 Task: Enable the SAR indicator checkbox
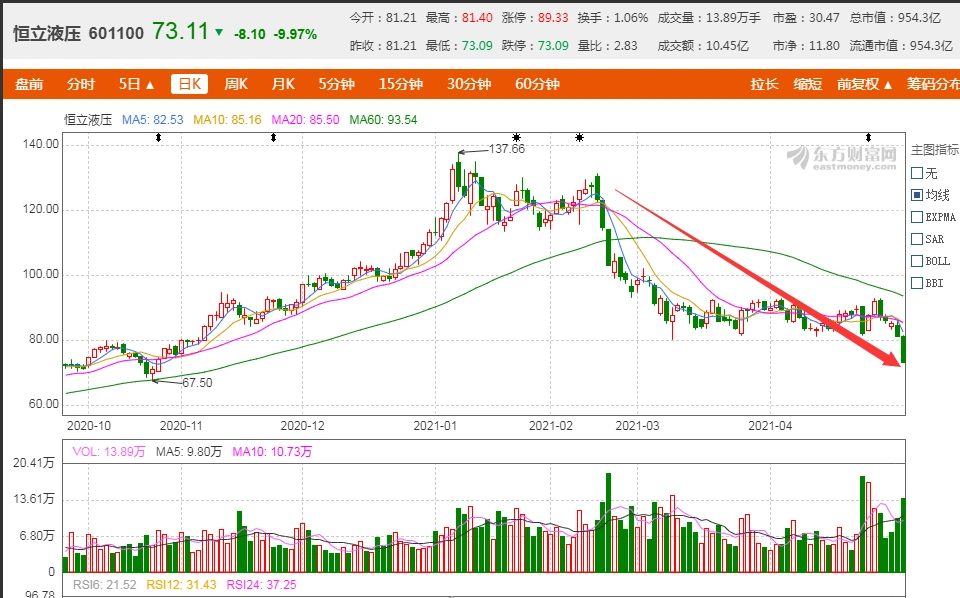(x=916, y=239)
